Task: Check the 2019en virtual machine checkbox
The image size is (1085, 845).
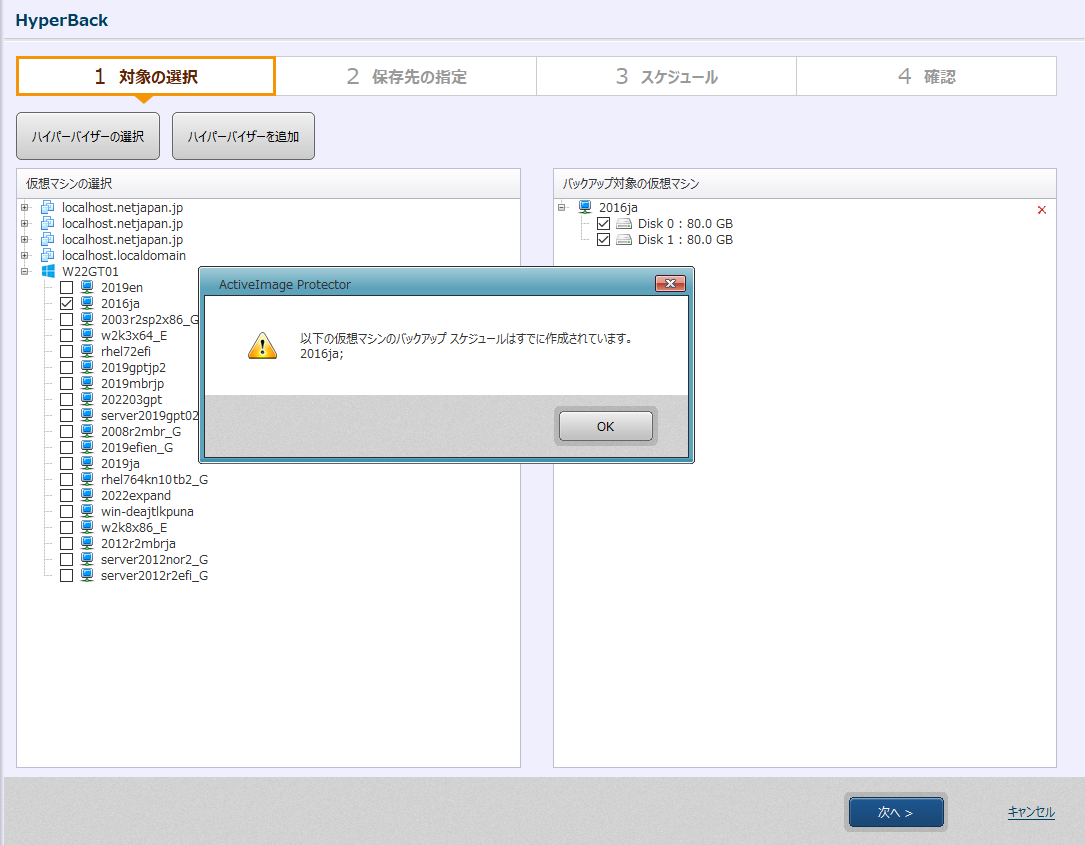Action: (66, 287)
